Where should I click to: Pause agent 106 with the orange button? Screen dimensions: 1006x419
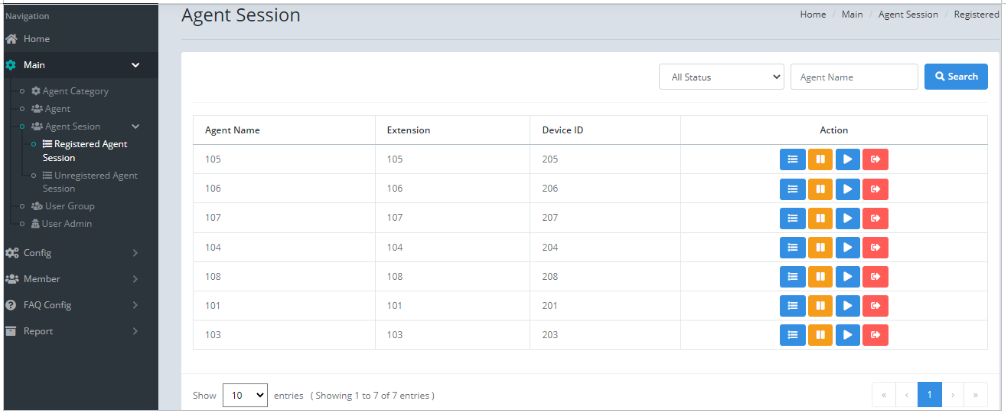point(820,188)
